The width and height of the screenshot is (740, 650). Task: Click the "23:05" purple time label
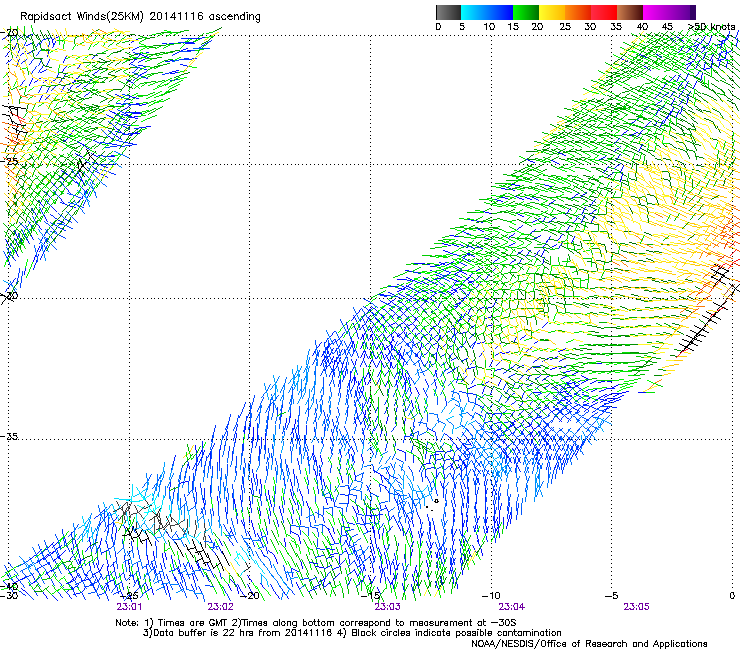click(636, 607)
